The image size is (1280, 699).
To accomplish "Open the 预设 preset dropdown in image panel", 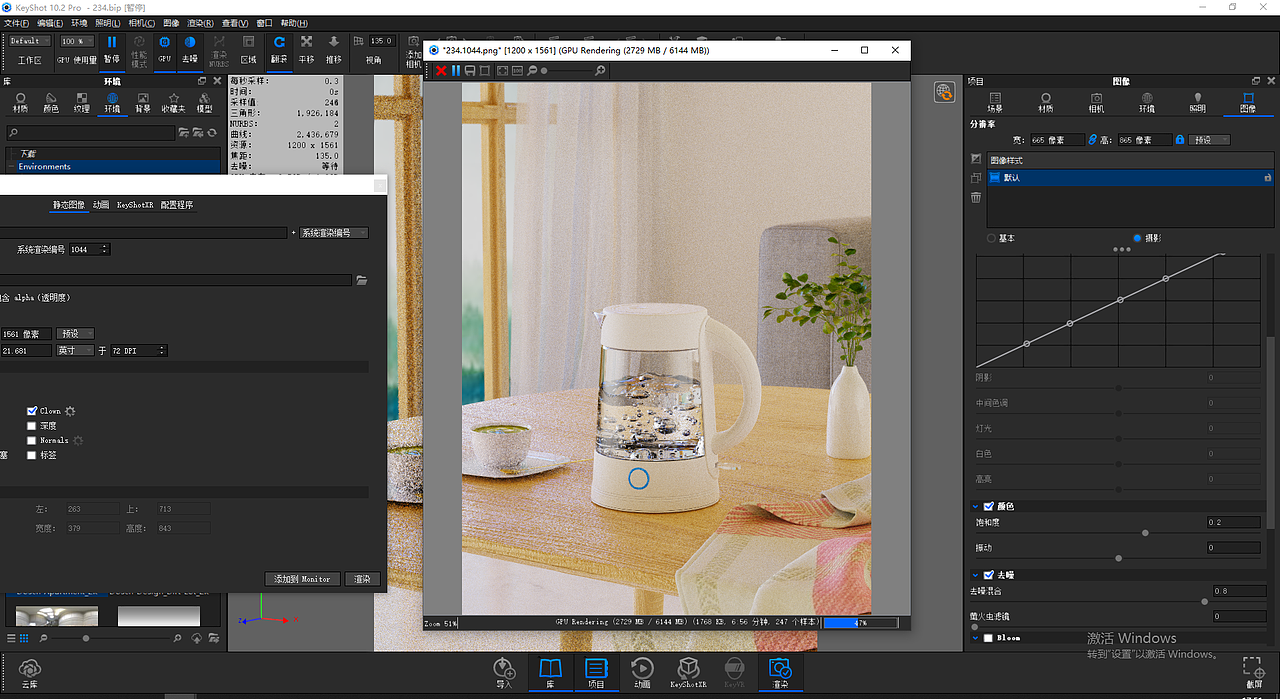I will pos(1210,140).
